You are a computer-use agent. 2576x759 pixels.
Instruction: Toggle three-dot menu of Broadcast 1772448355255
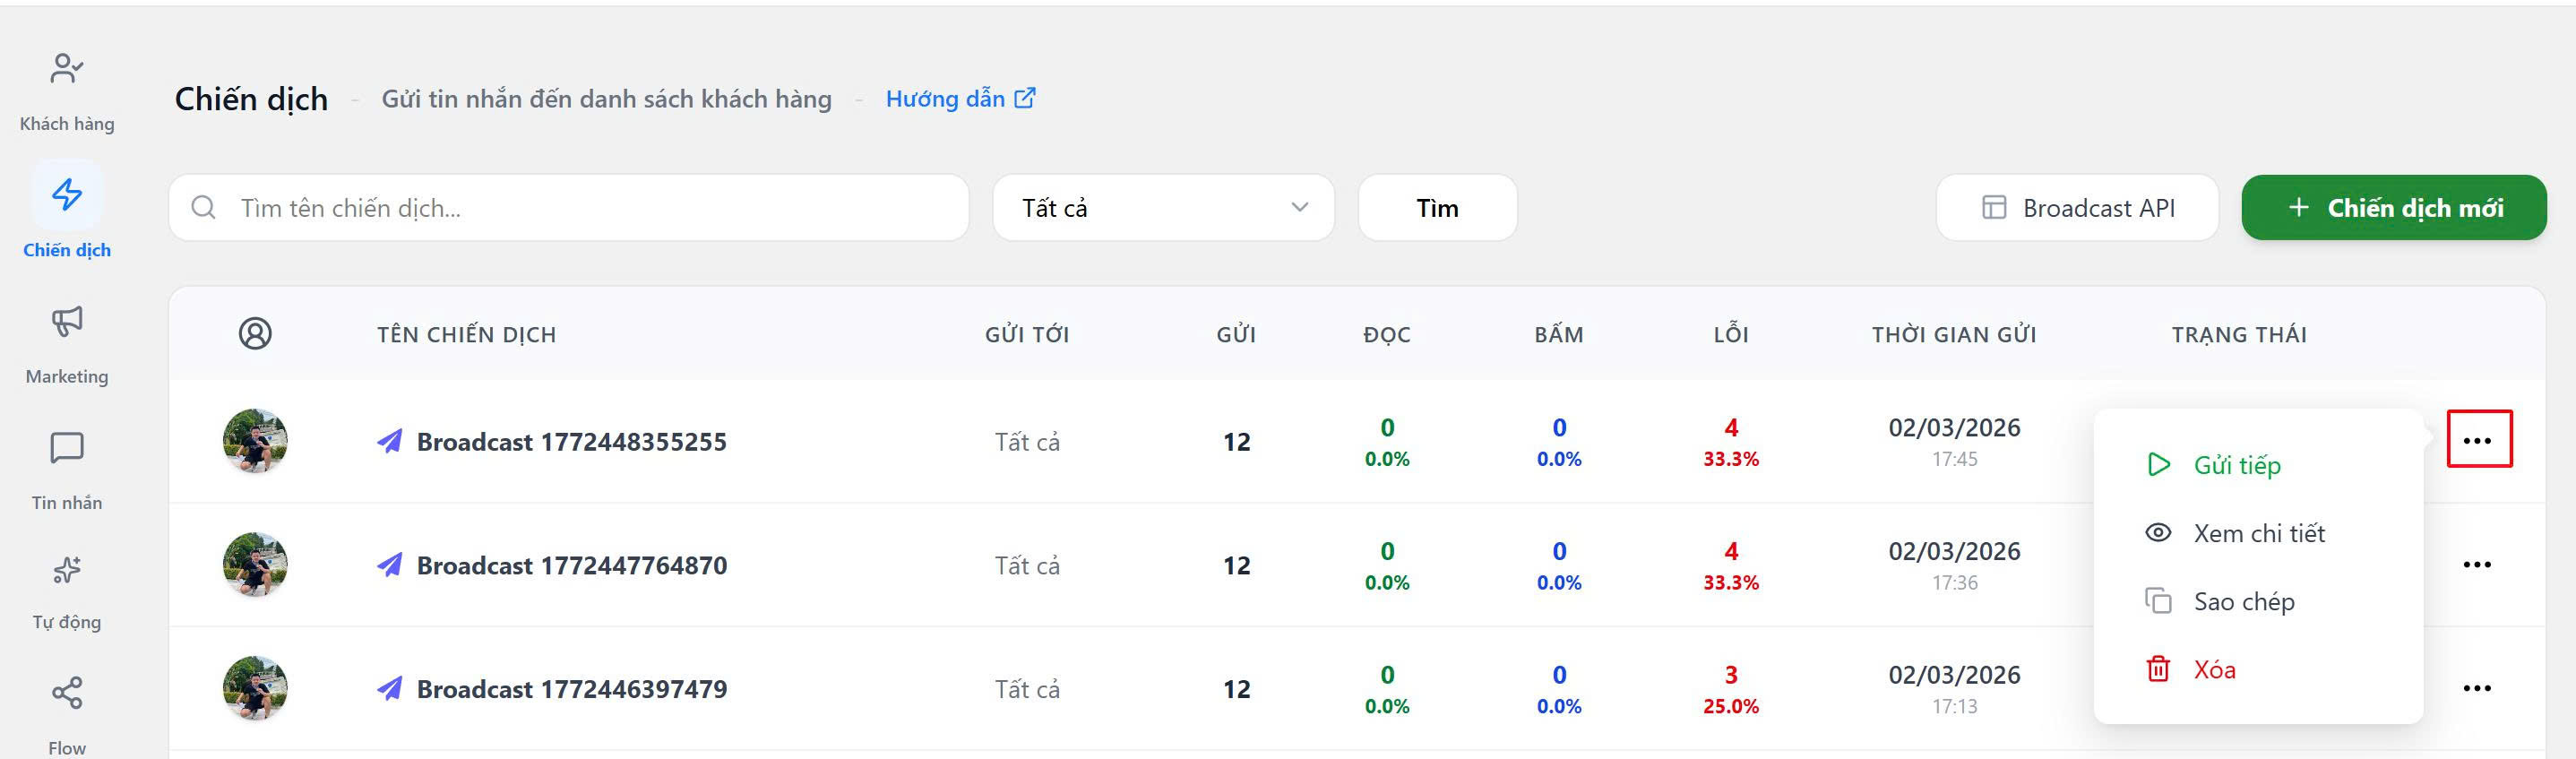pyautogui.click(x=2478, y=440)
